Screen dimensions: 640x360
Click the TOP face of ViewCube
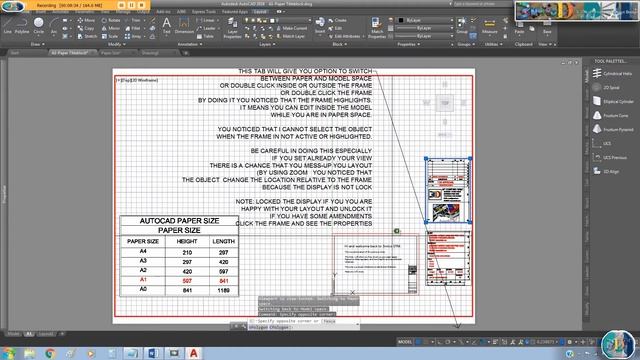[445, 103]
